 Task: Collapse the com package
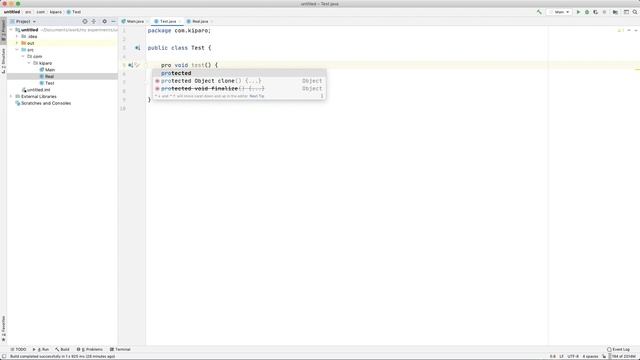coord(23,56)
